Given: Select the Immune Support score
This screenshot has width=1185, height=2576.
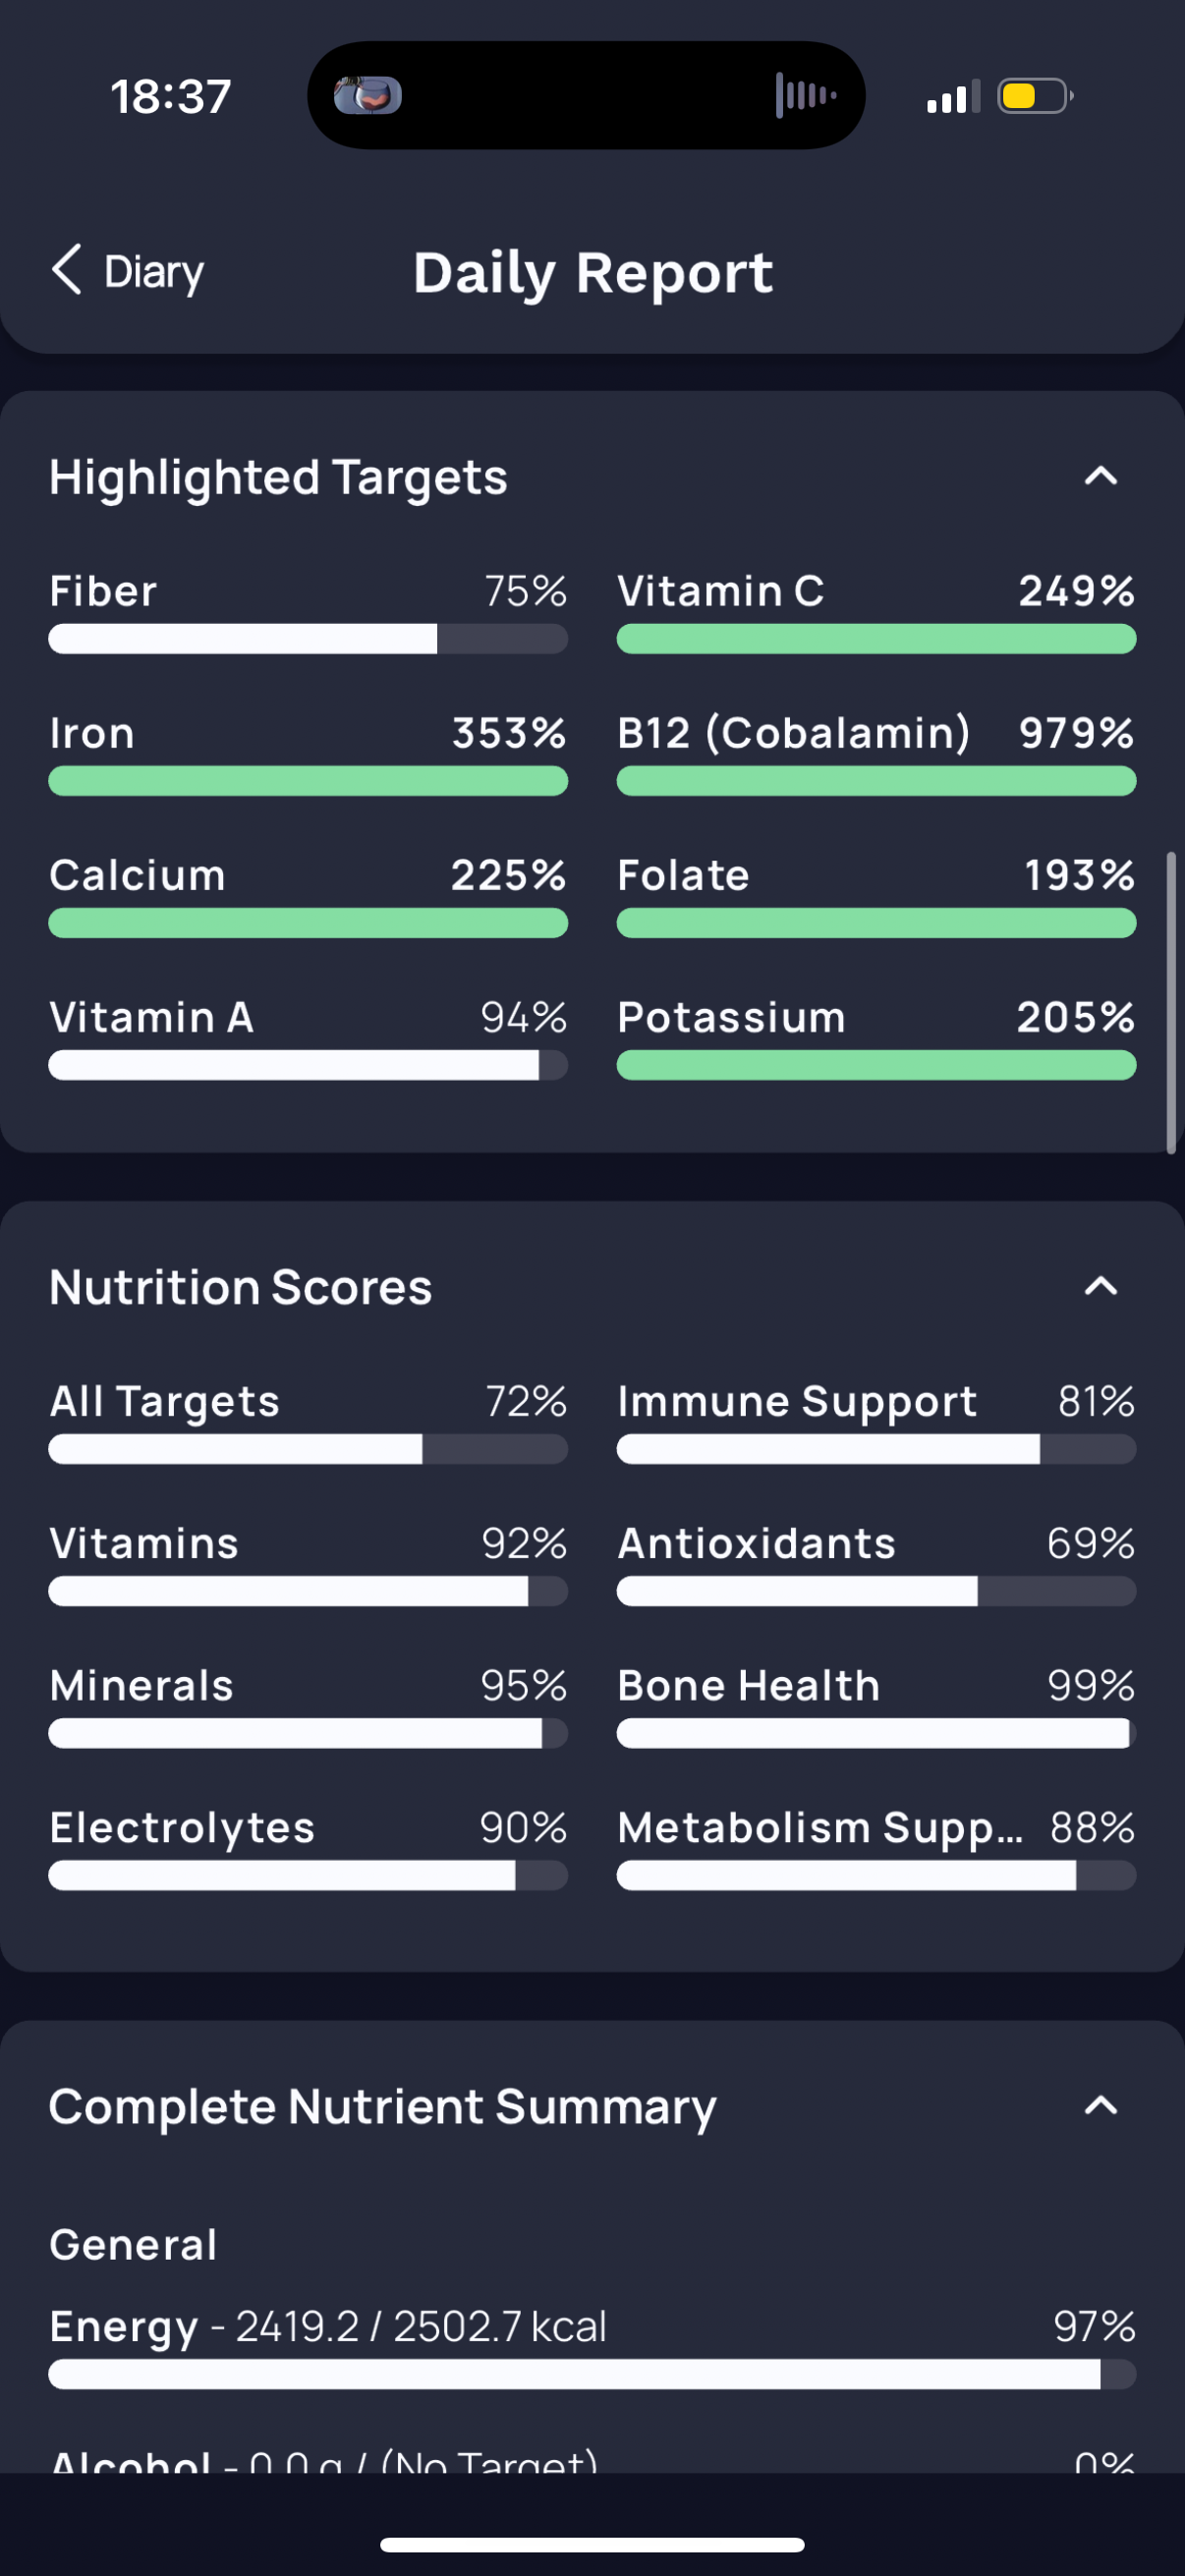Looking at the screenshot, I should [876, 1421].
